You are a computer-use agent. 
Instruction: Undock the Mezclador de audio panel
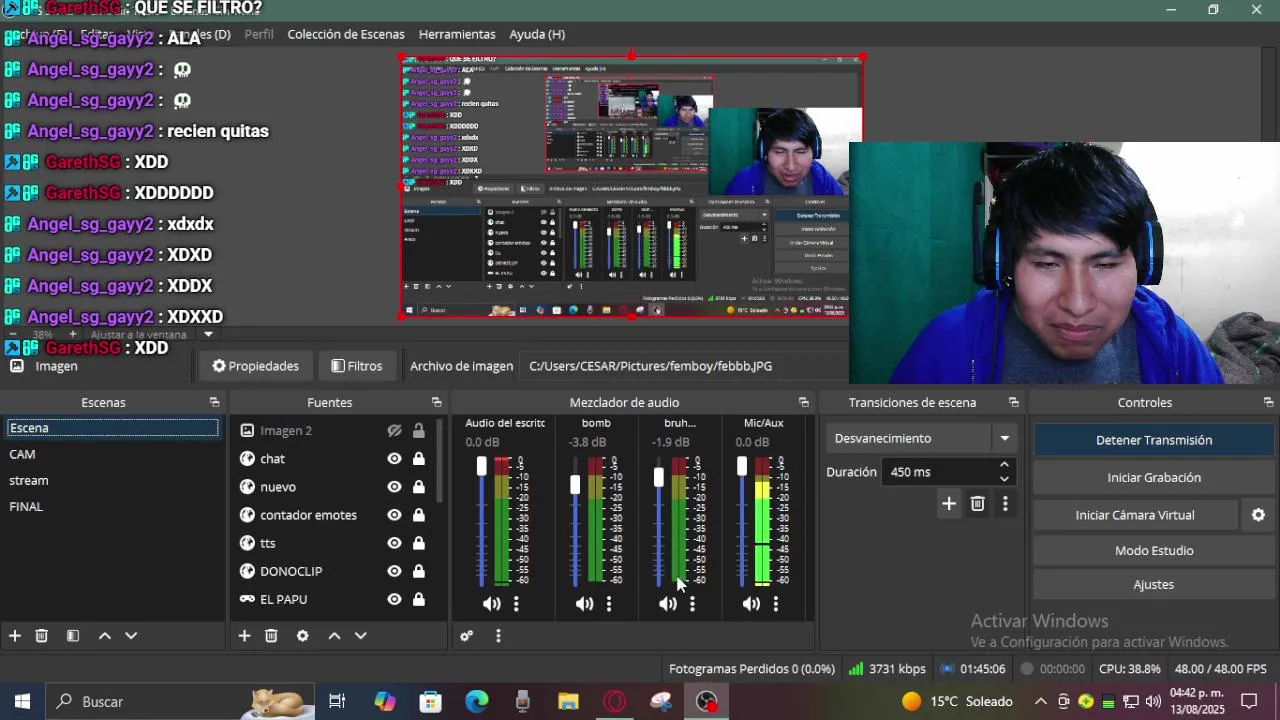coord(803,402)
